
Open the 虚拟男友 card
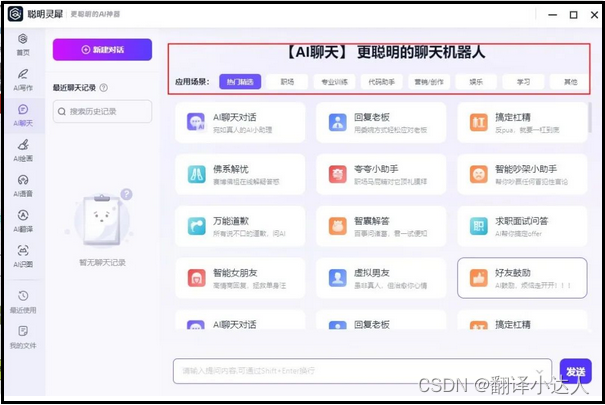coord(381,278)
